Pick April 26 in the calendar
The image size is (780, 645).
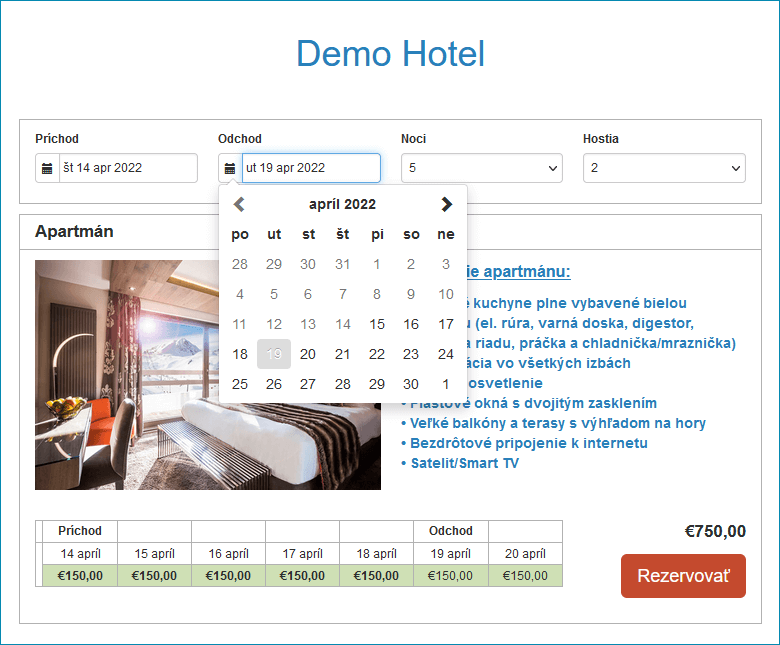[274, 384]
